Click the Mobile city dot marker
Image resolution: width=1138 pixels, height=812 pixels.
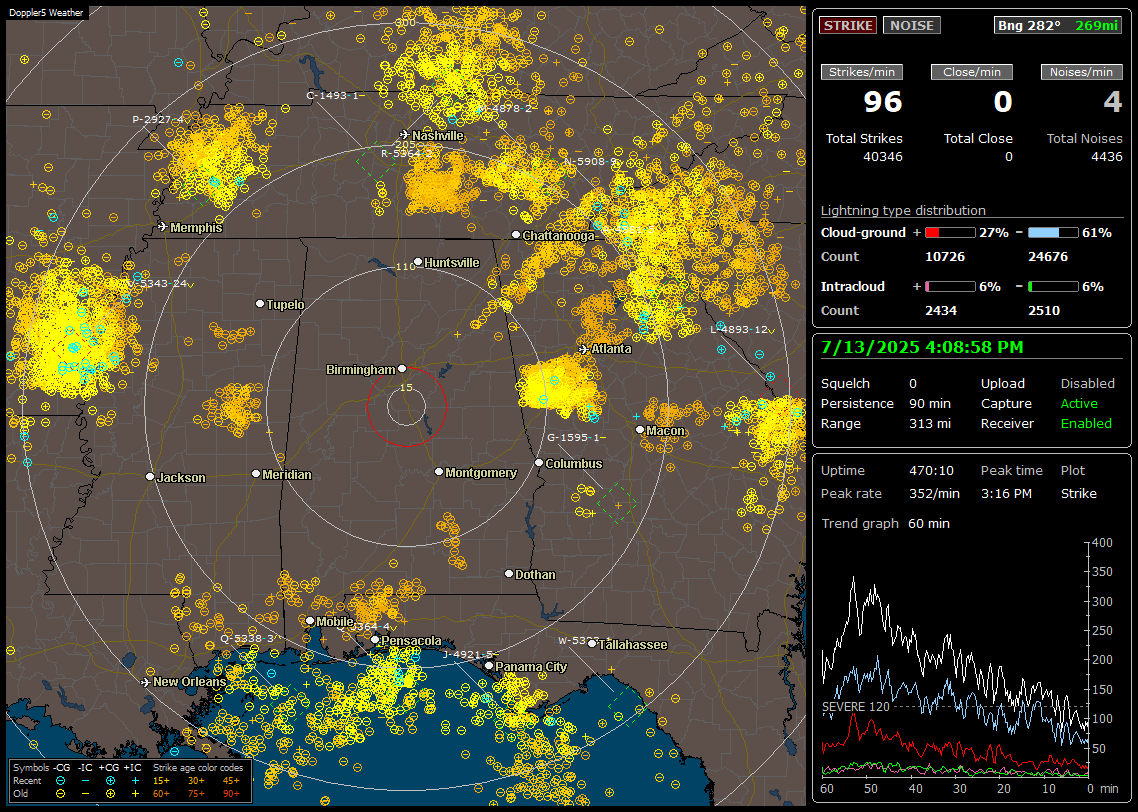click(x=310, y=620)
